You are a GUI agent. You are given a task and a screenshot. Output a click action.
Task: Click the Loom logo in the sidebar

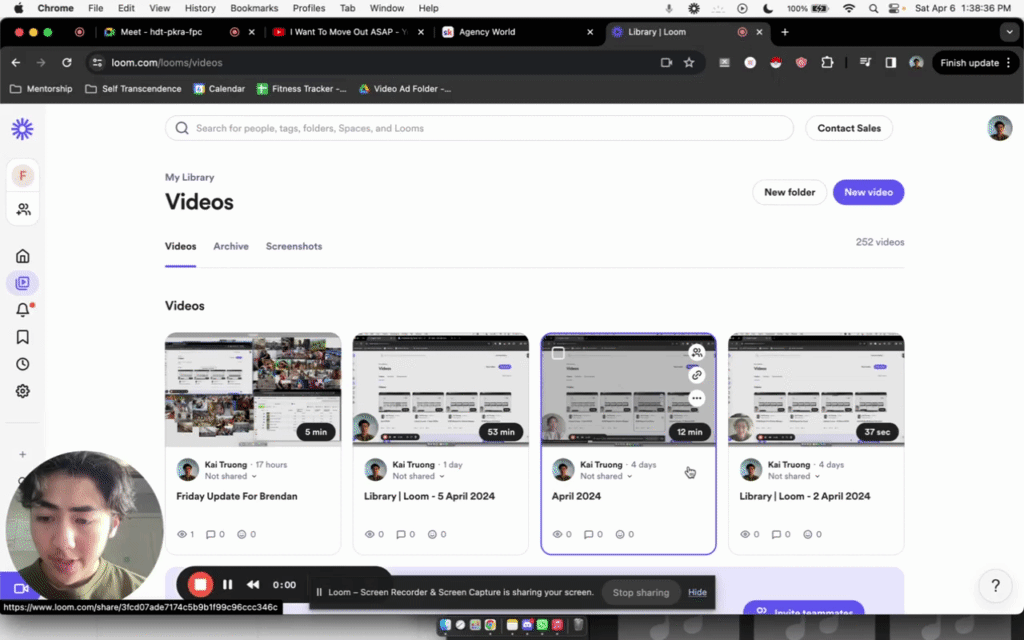22,129
